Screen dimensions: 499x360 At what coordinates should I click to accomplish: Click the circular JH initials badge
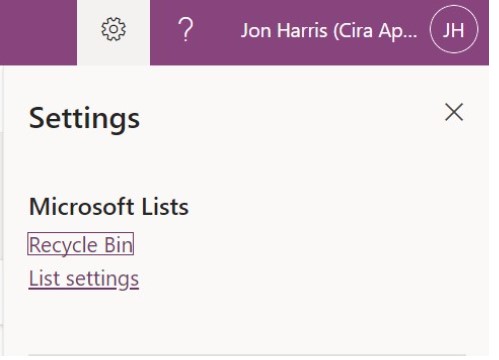[x=454, y=29]
